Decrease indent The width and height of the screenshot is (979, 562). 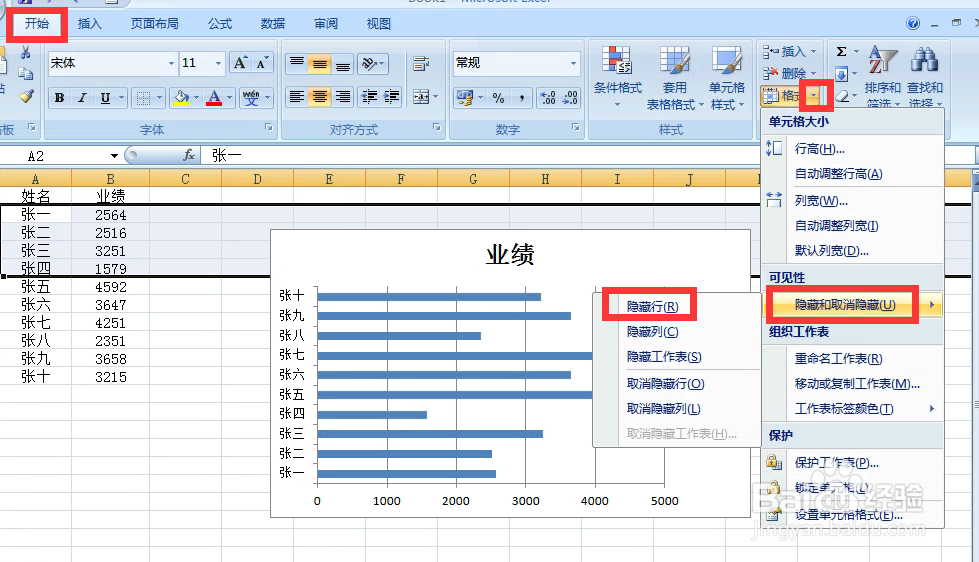click(x=369, y=97)
